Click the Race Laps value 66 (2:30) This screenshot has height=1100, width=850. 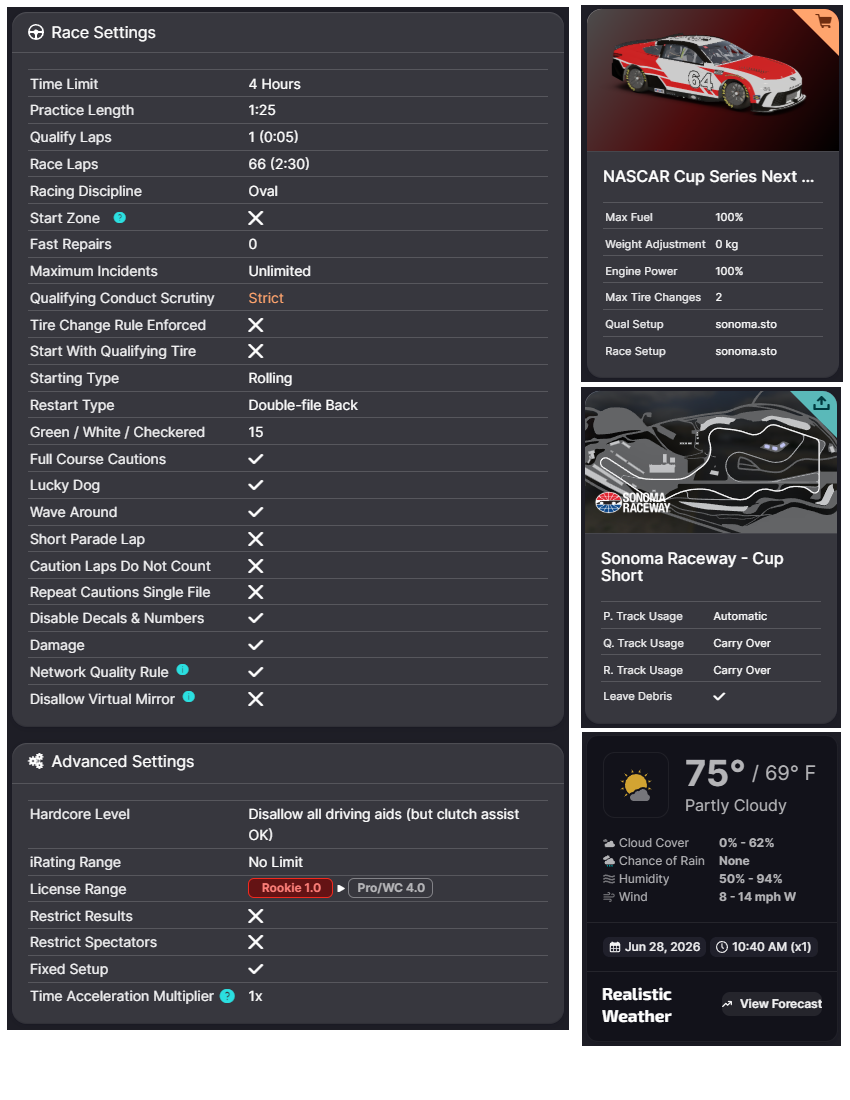278,164
